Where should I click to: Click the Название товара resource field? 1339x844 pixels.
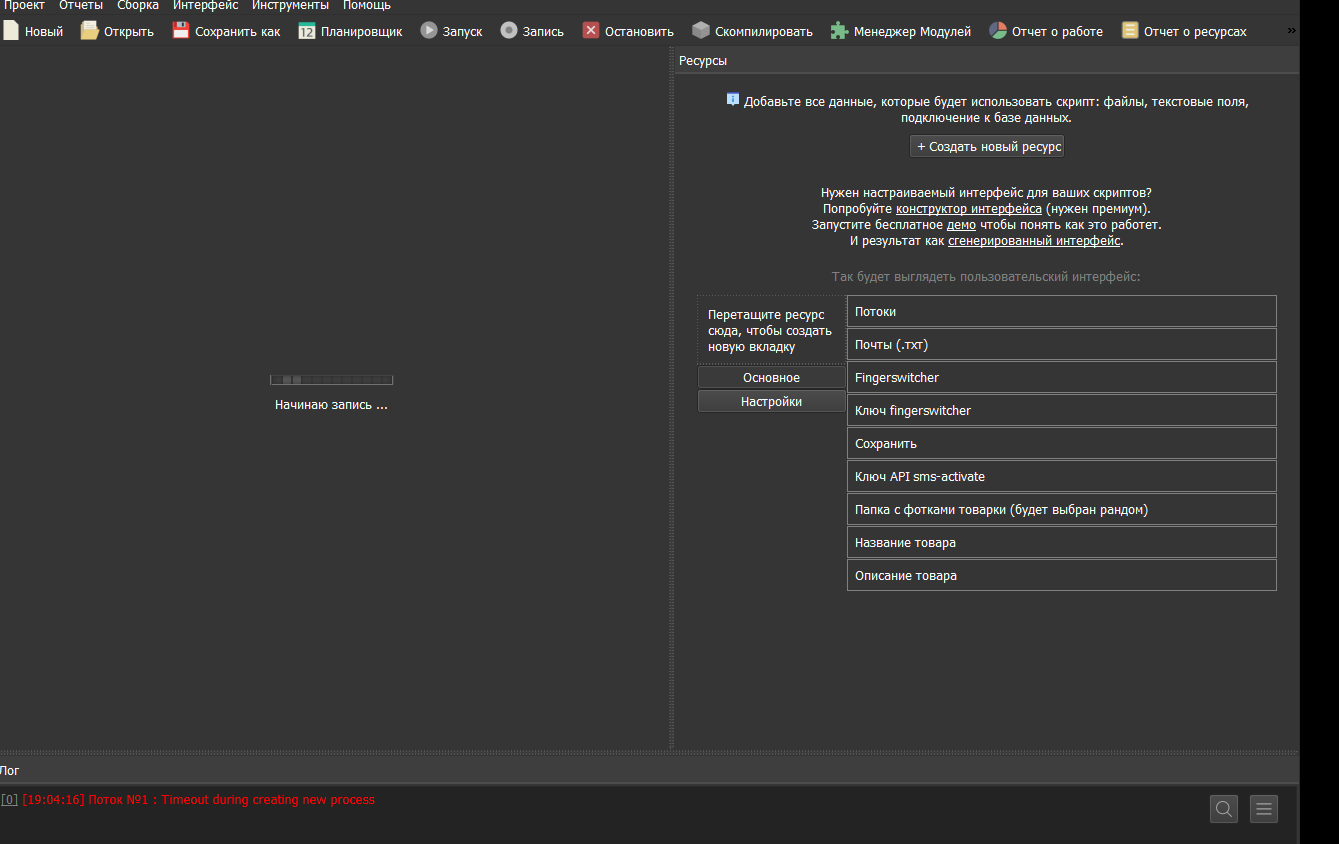tap(1061, 541)
